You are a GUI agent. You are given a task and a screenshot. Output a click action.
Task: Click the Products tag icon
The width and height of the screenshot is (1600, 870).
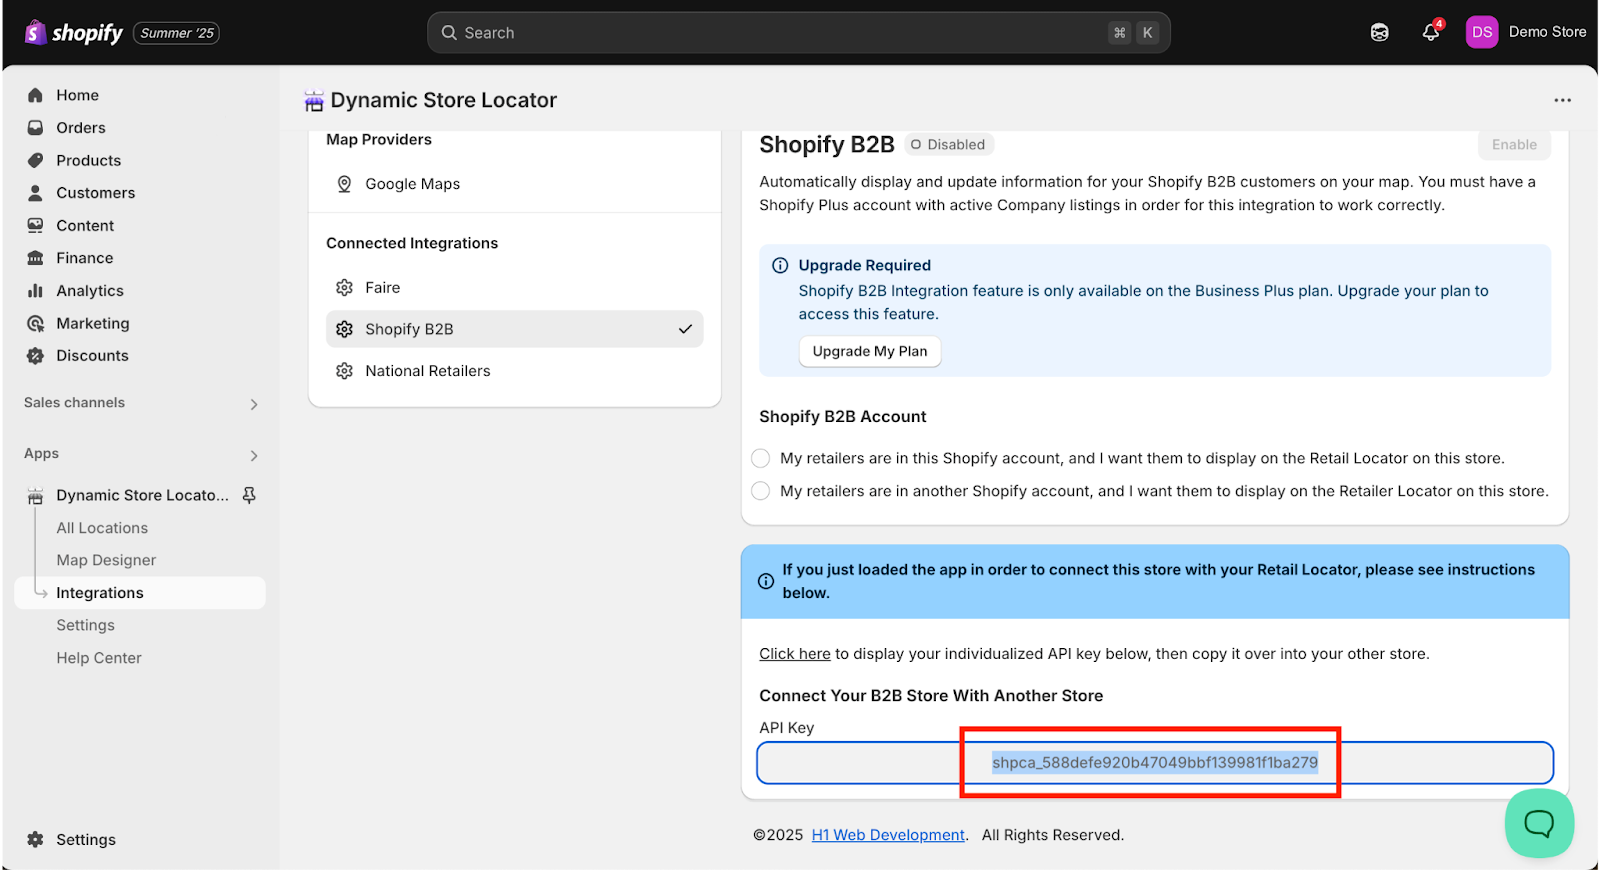36,160
